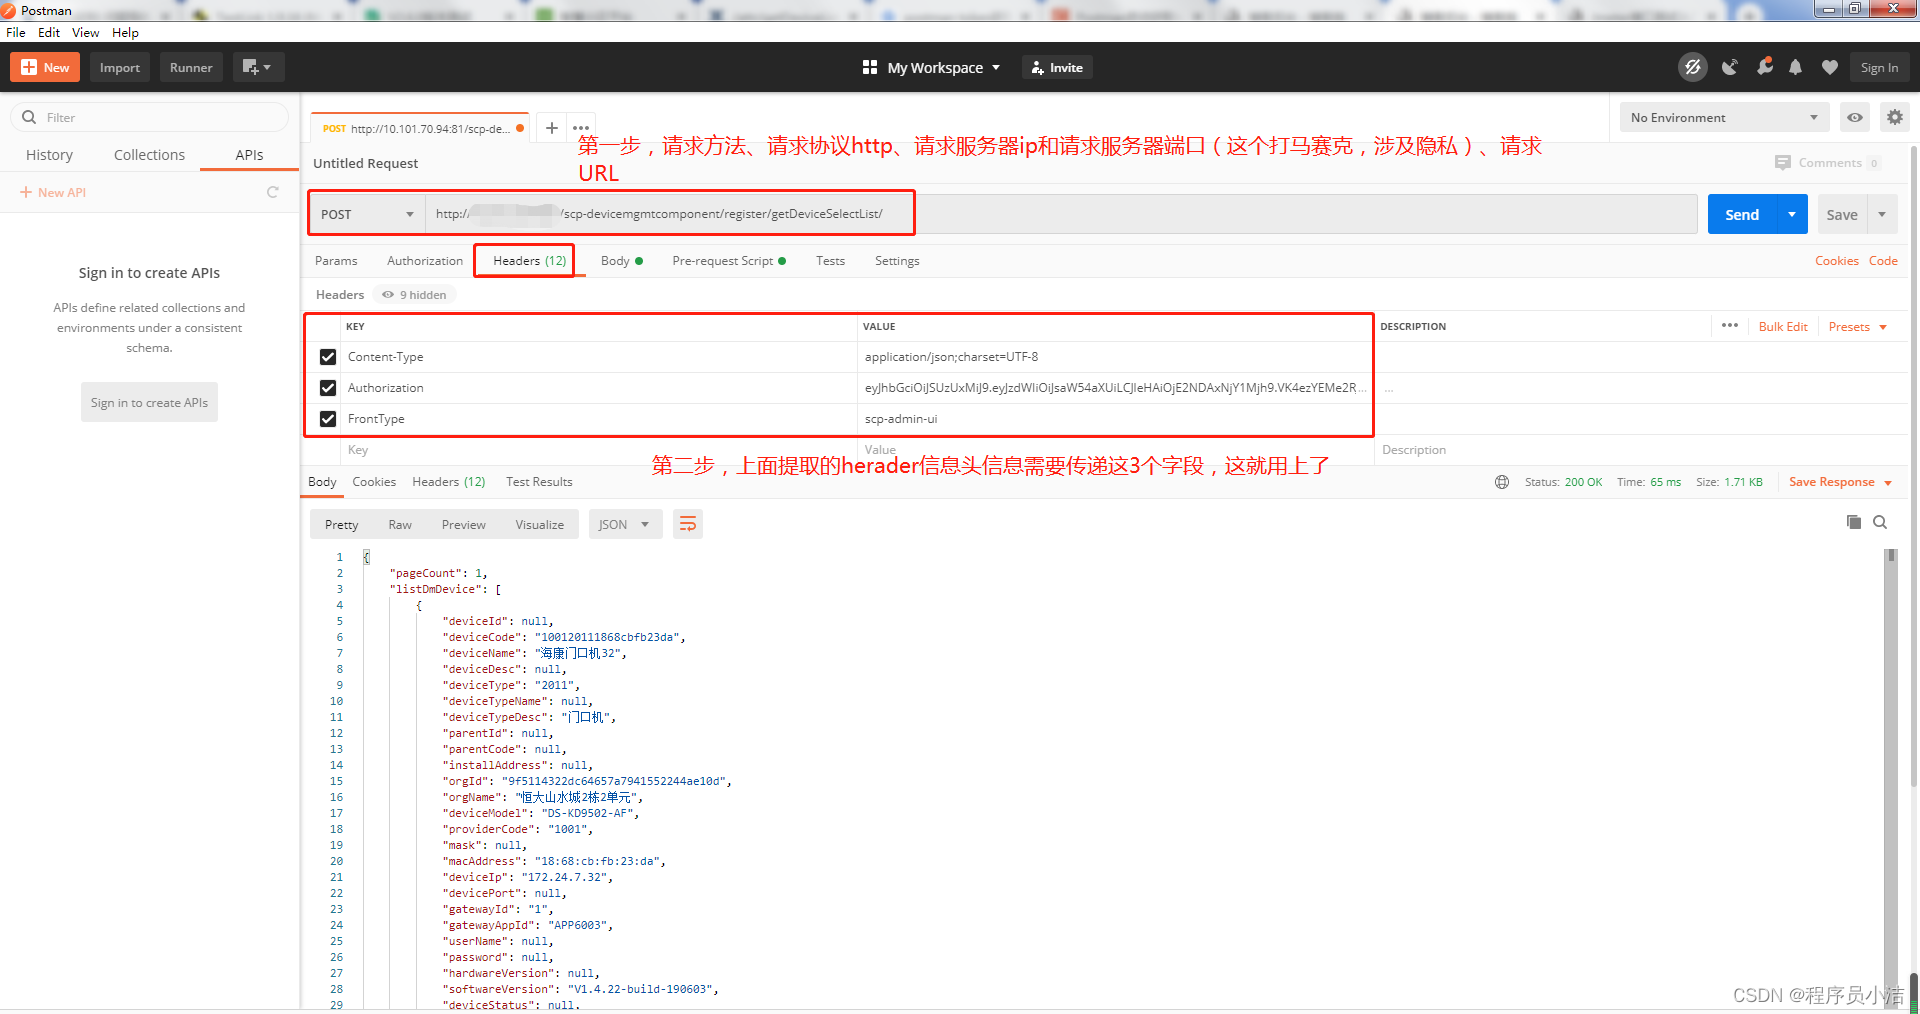Open Save Response dropdown
Screen dimensions: 1920x1014
pyautogui.click(x=1840, y=482)
